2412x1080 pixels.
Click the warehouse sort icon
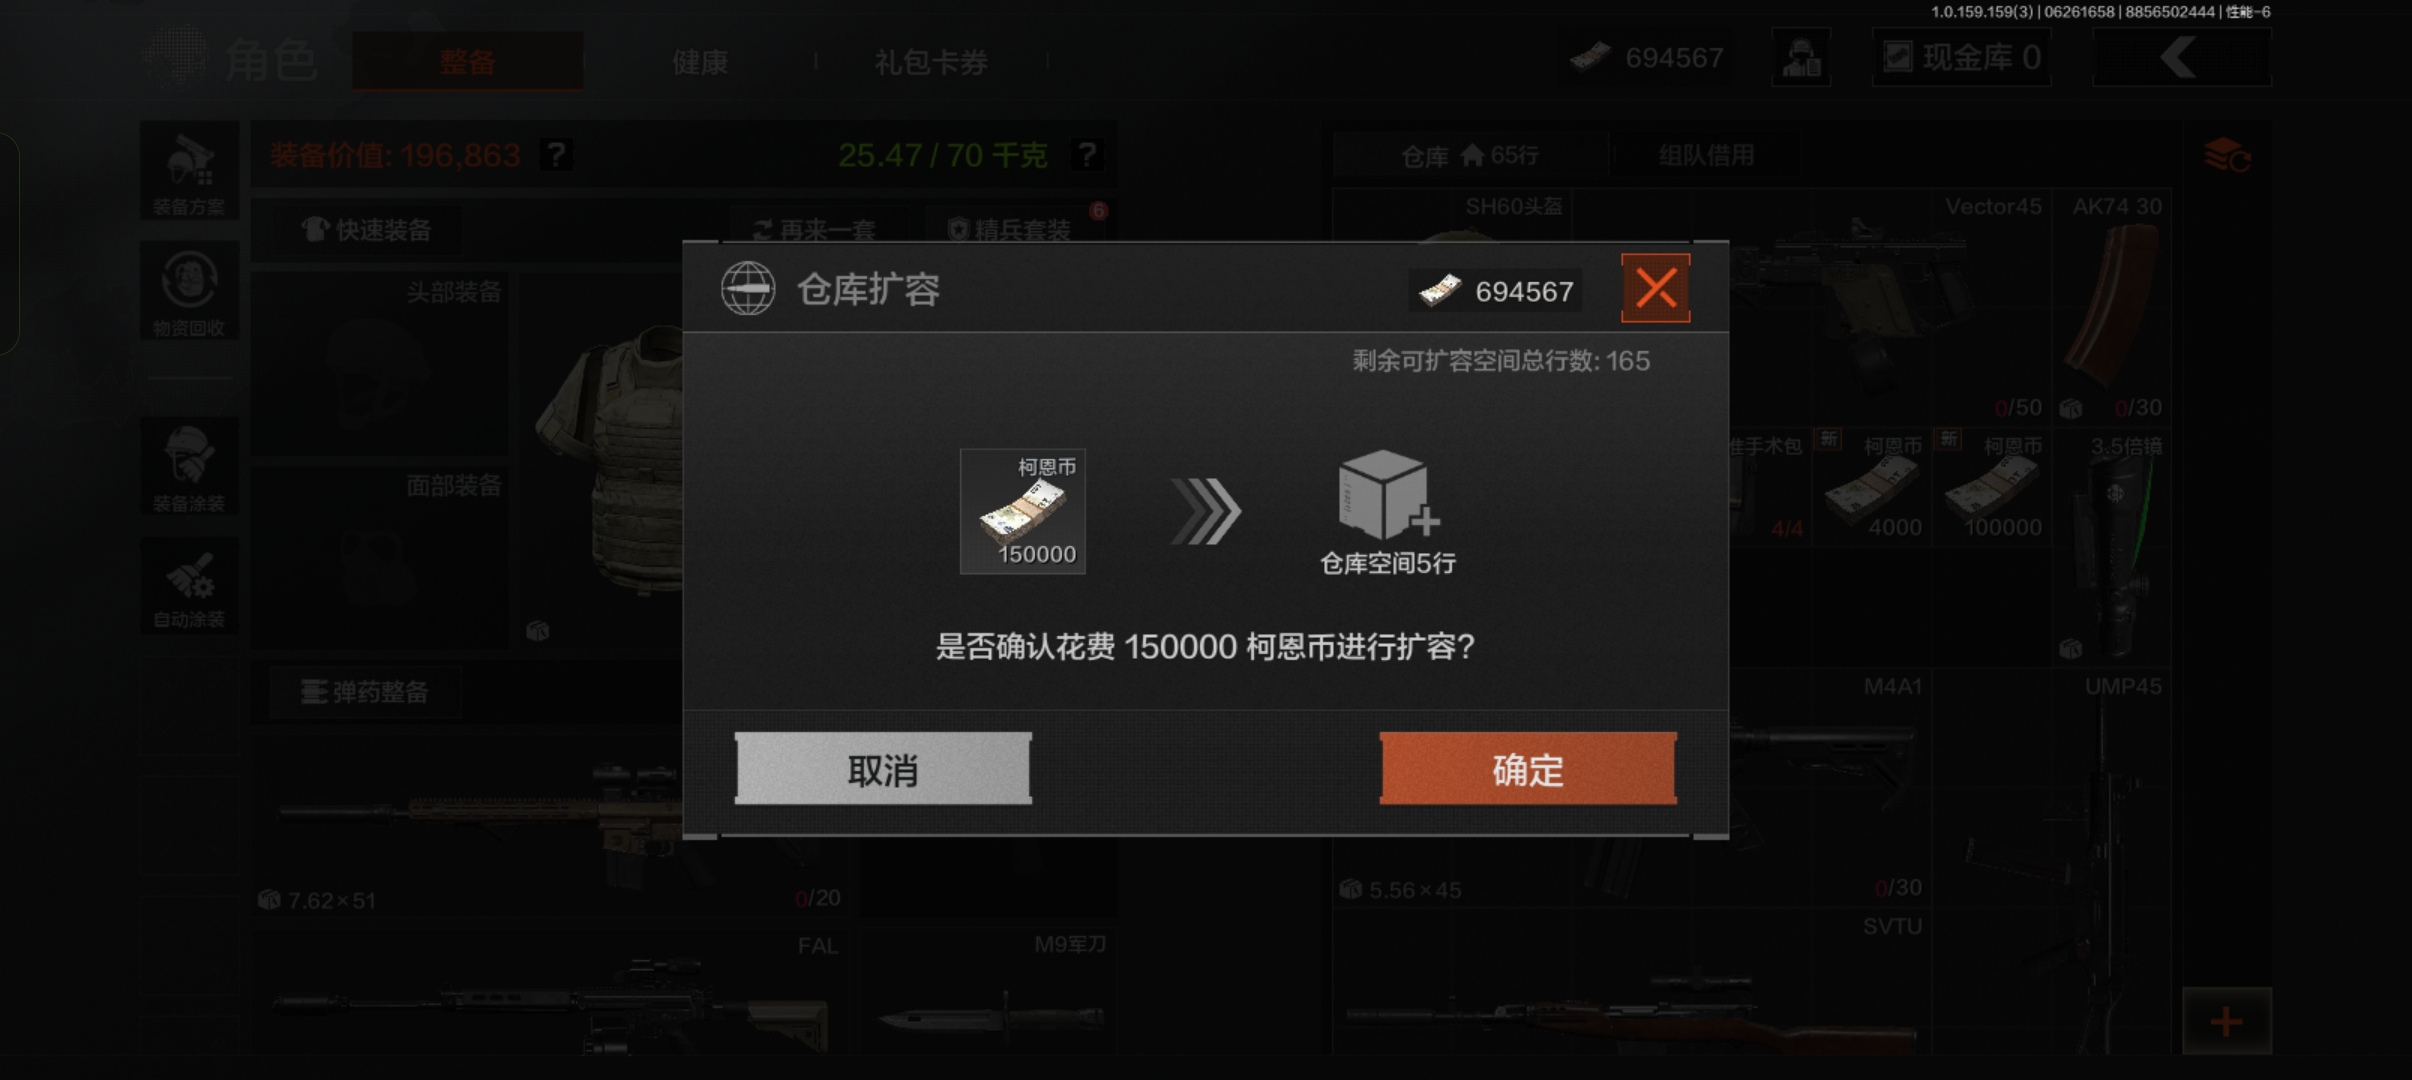[2227, 155]
